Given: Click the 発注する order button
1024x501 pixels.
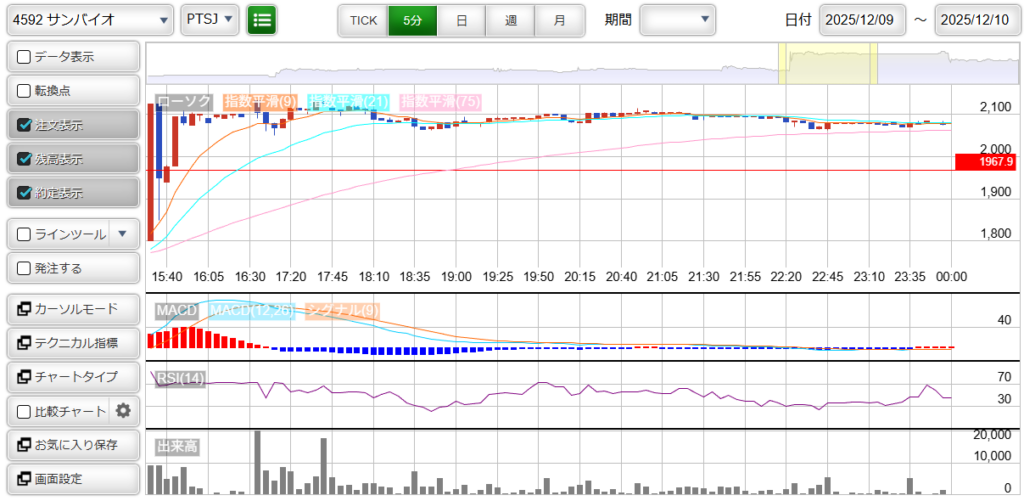Looking at the screenshot, I should pos(72,268).
